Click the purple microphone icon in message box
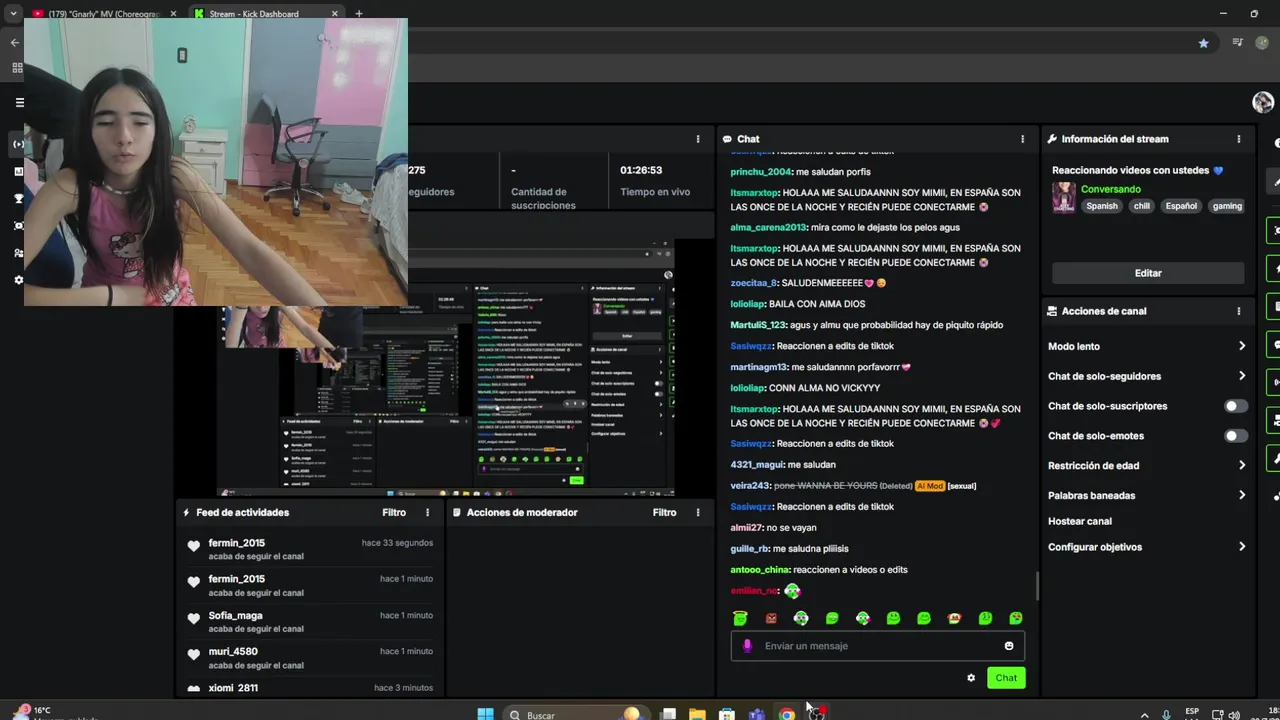This screenshot has width=1280, height=720. [747, 646]
